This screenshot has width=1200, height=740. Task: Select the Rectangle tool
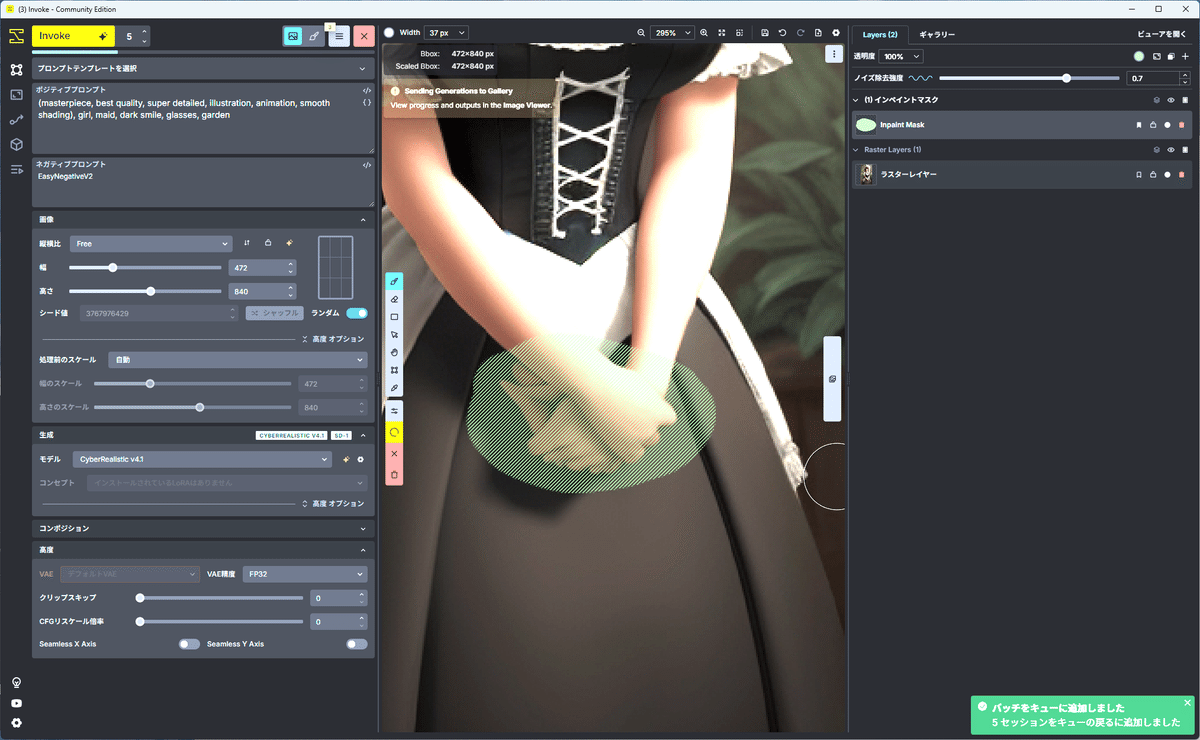pyautogui.click(x=394, y=315)
